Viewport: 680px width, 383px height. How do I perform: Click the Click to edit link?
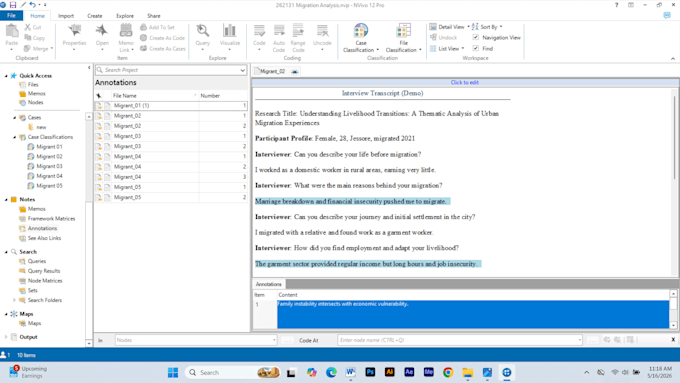[464, 82]
